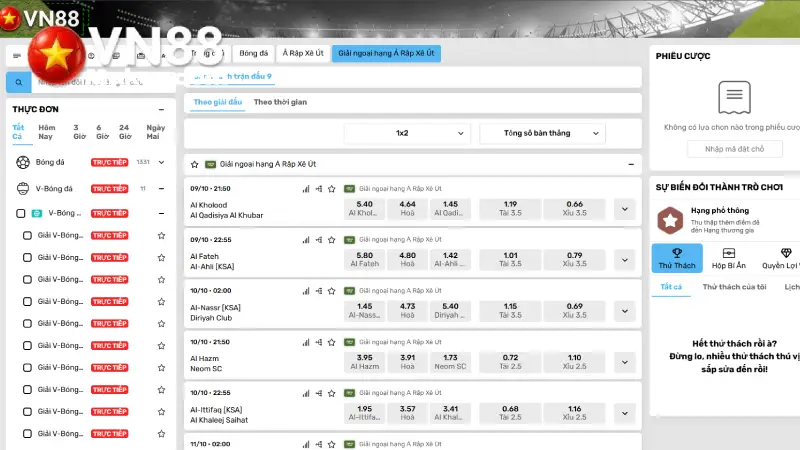Switch to Theo thời gian tab
Screen dimensions: 800x450
pos(280,102)
